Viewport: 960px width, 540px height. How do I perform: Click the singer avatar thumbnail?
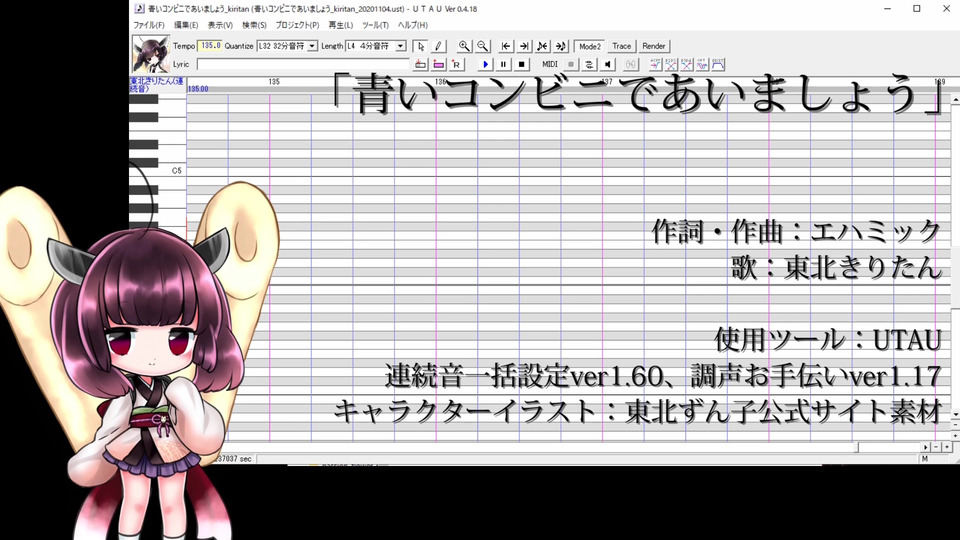coord(151,54)
